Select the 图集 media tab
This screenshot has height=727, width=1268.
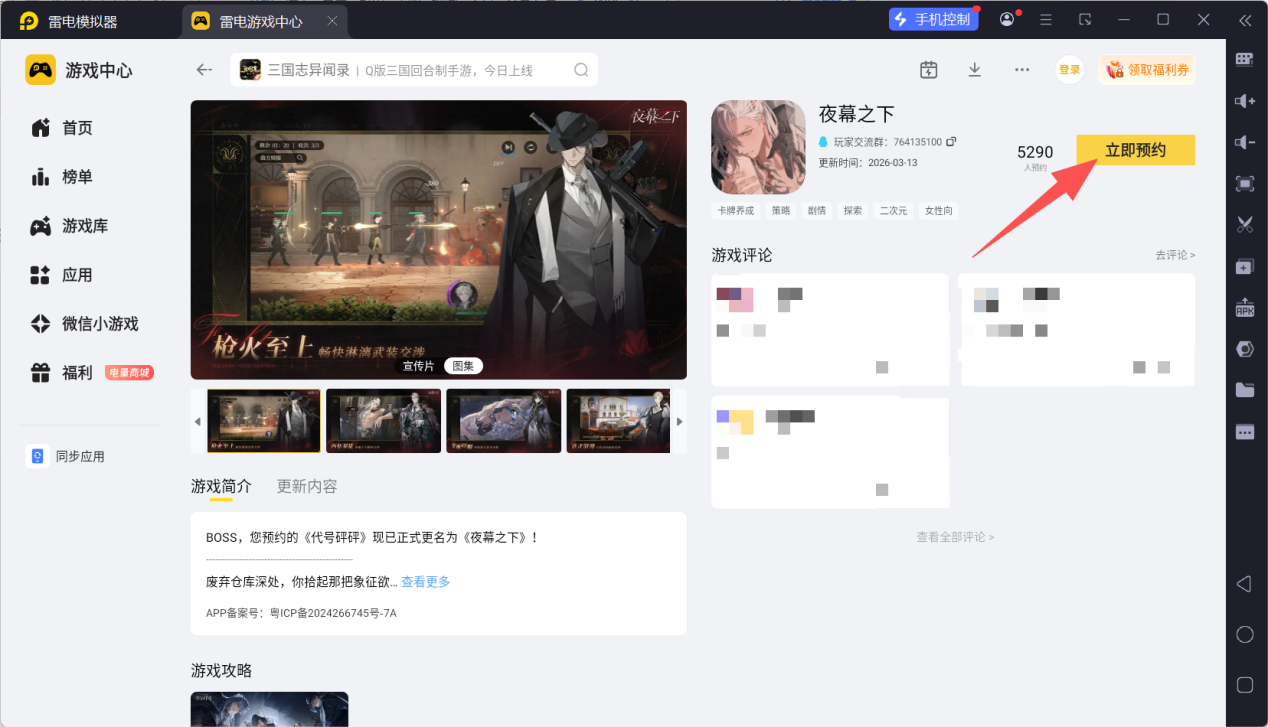coord(463,366)
